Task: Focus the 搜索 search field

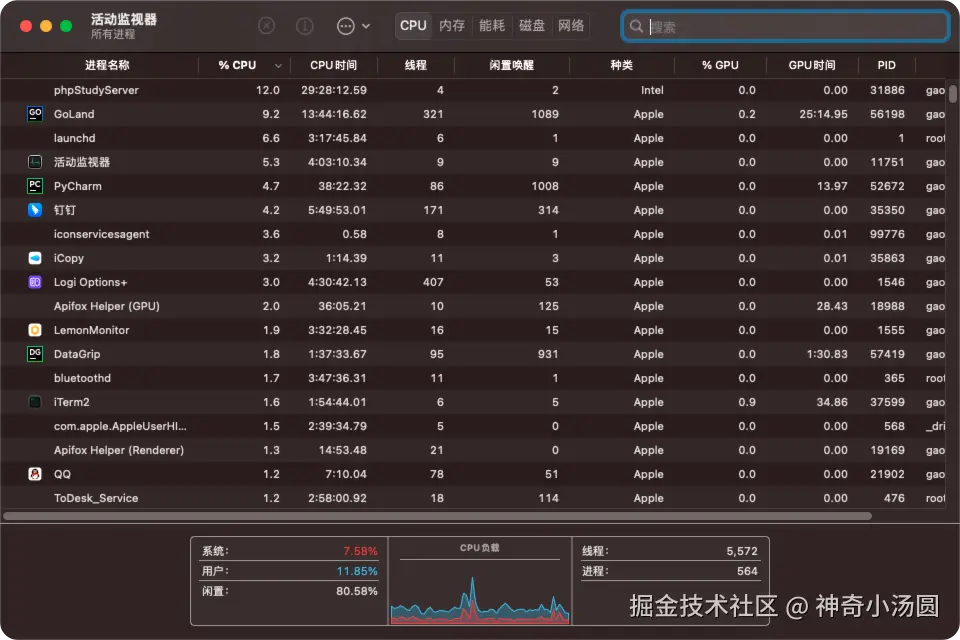Action: pos(786,26)
